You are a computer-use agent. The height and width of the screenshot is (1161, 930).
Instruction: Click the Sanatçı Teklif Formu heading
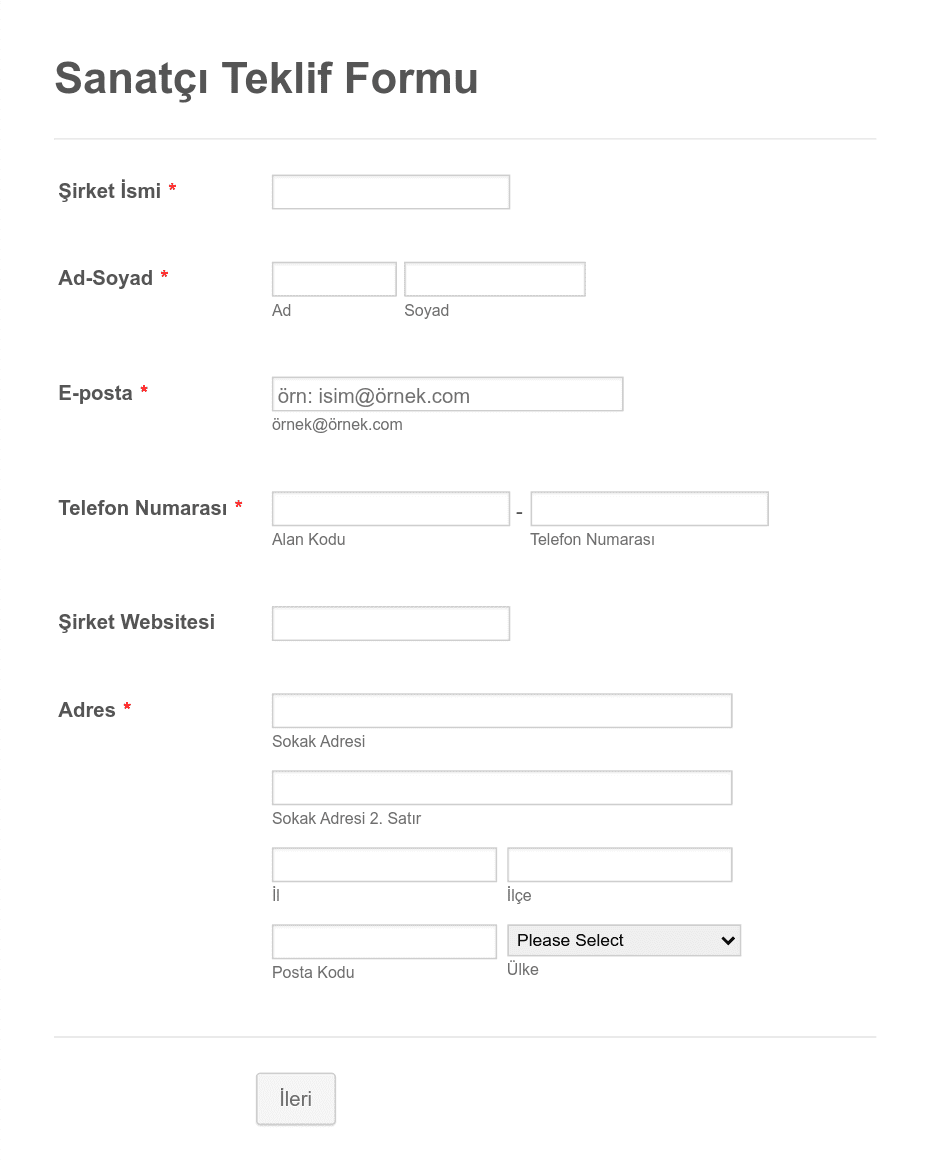(x=266, y=79)
